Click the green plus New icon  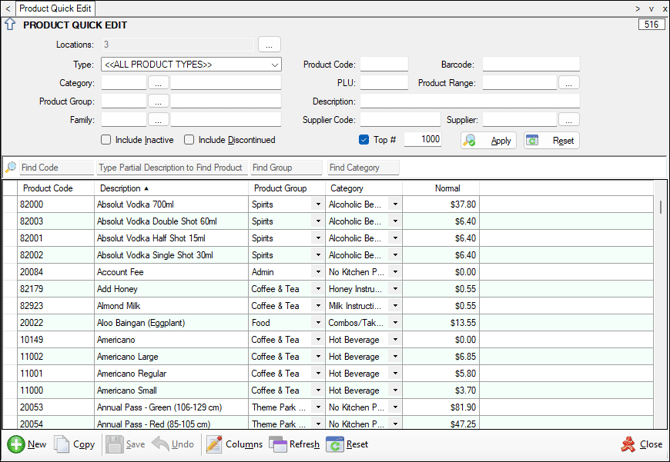coord(16,444)
